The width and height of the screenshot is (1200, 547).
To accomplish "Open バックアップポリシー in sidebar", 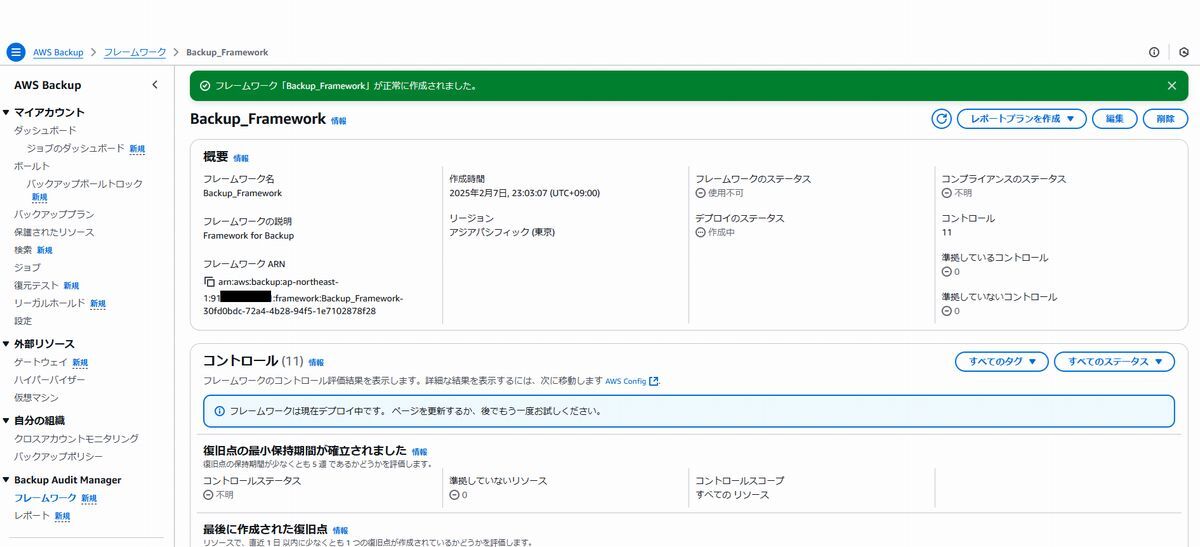I will click(58, 456).
